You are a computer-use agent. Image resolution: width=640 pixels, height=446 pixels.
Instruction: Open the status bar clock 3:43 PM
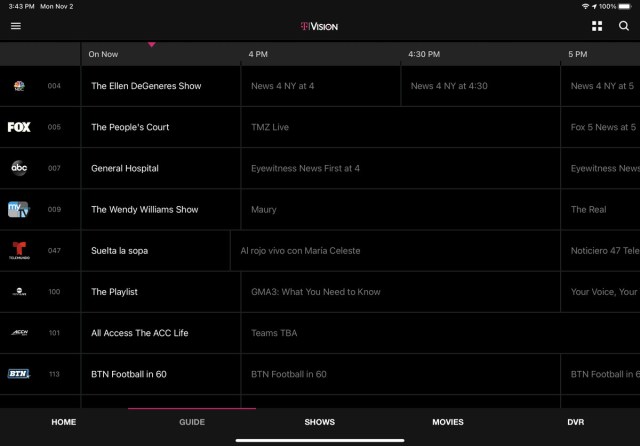coord(21,6)
